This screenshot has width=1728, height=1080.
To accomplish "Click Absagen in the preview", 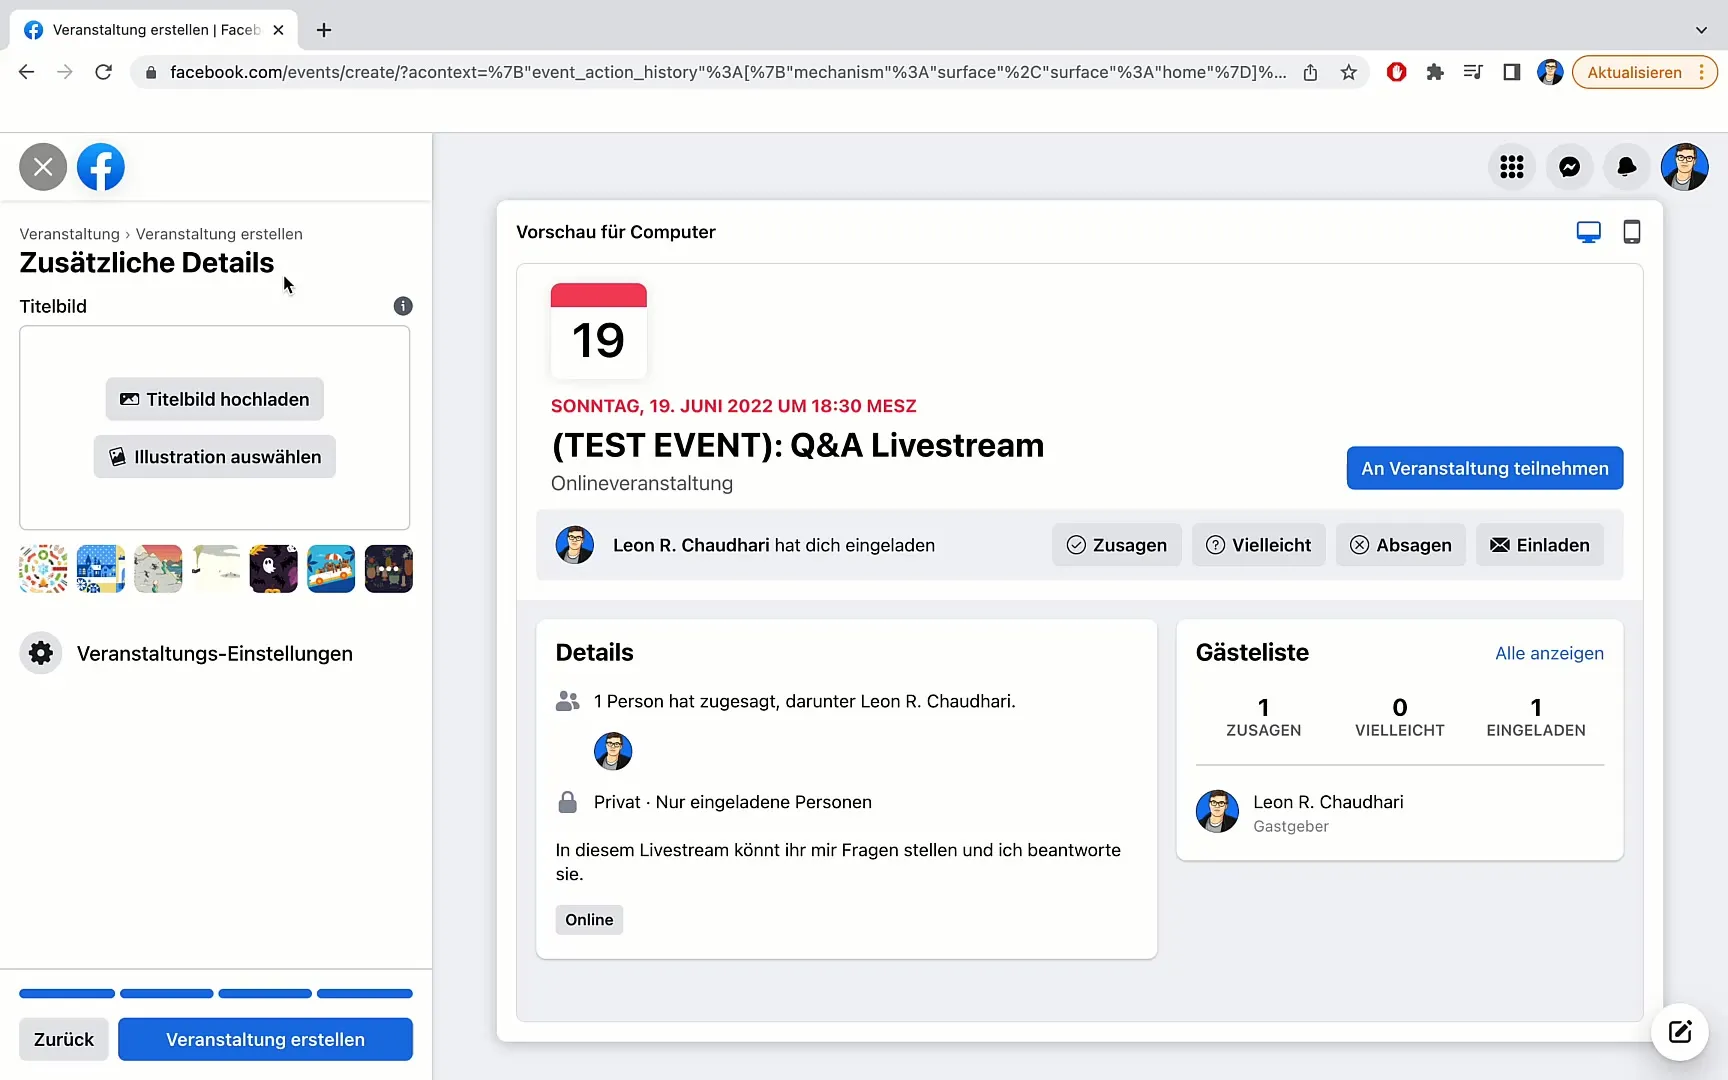I will 1401,545.
